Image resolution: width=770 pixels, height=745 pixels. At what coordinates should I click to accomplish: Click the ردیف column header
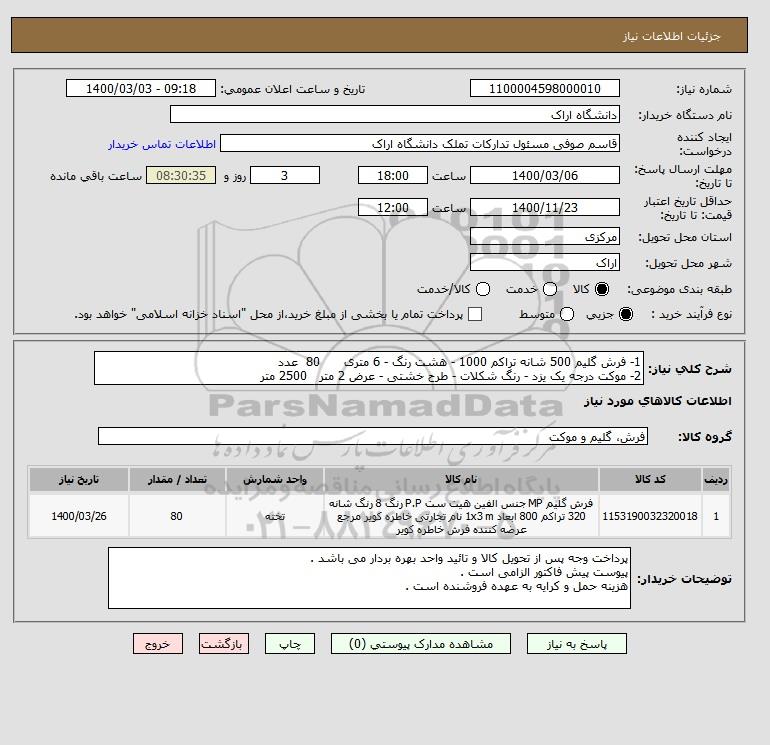click(x=716, y=479)
